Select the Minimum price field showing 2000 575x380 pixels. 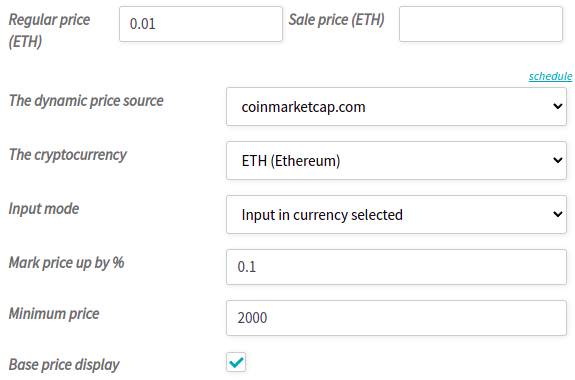click(396, 318)
